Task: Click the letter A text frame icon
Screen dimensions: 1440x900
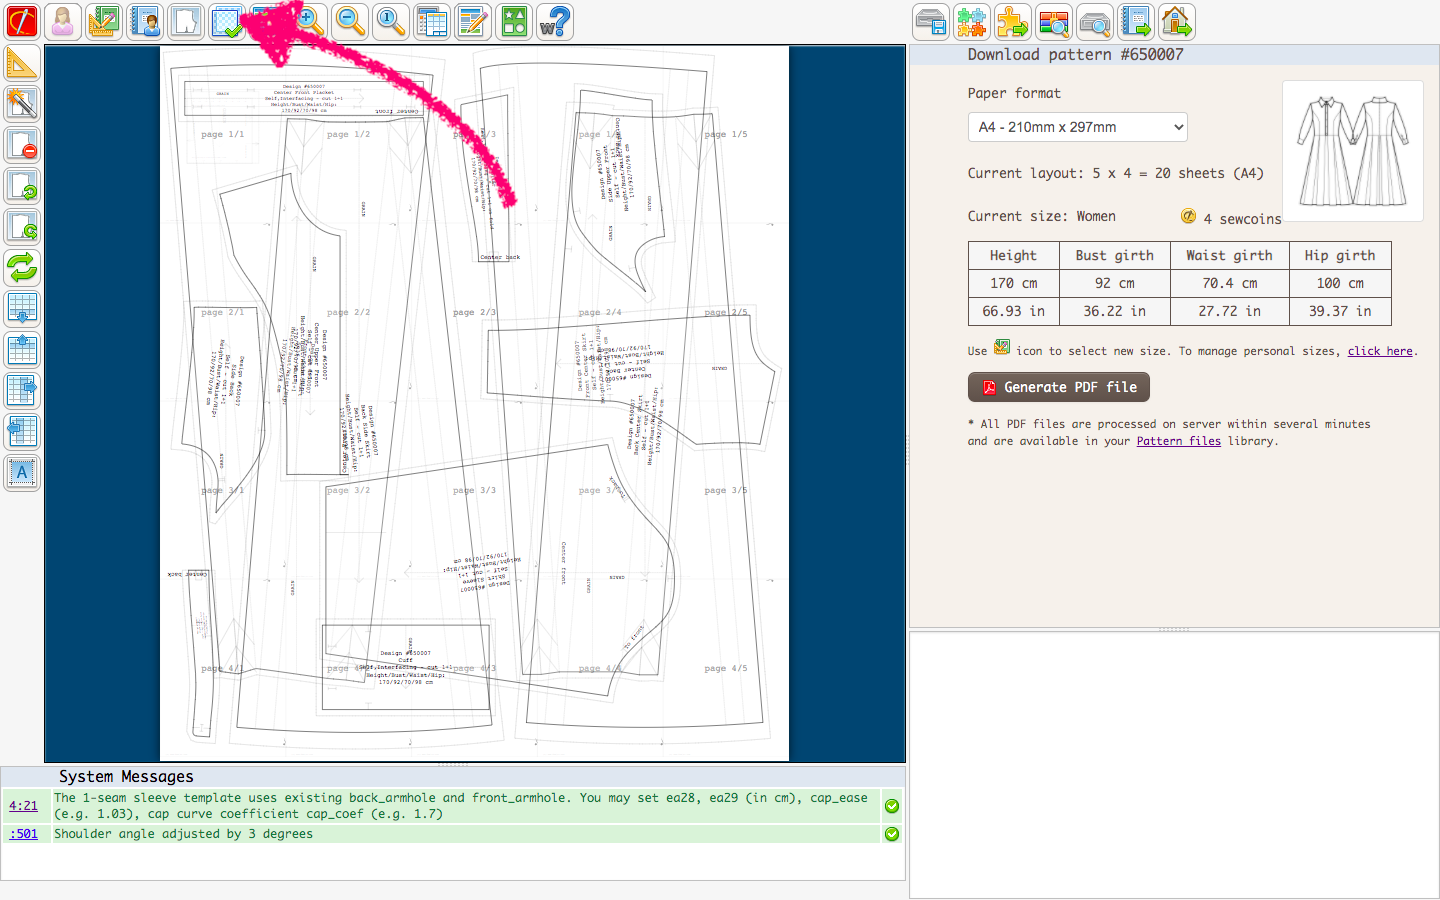Action: click(22, 472)
